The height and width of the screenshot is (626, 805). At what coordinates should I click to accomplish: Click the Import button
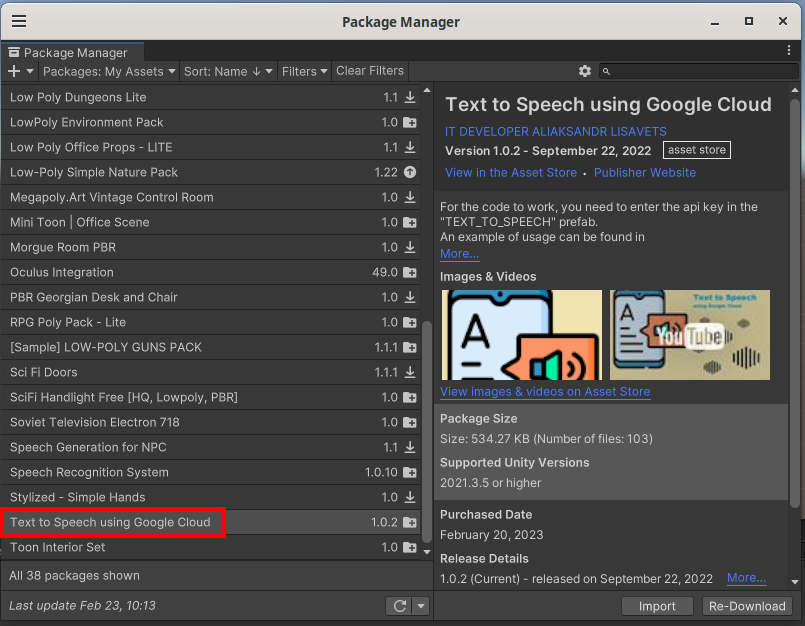click(657, 606)
